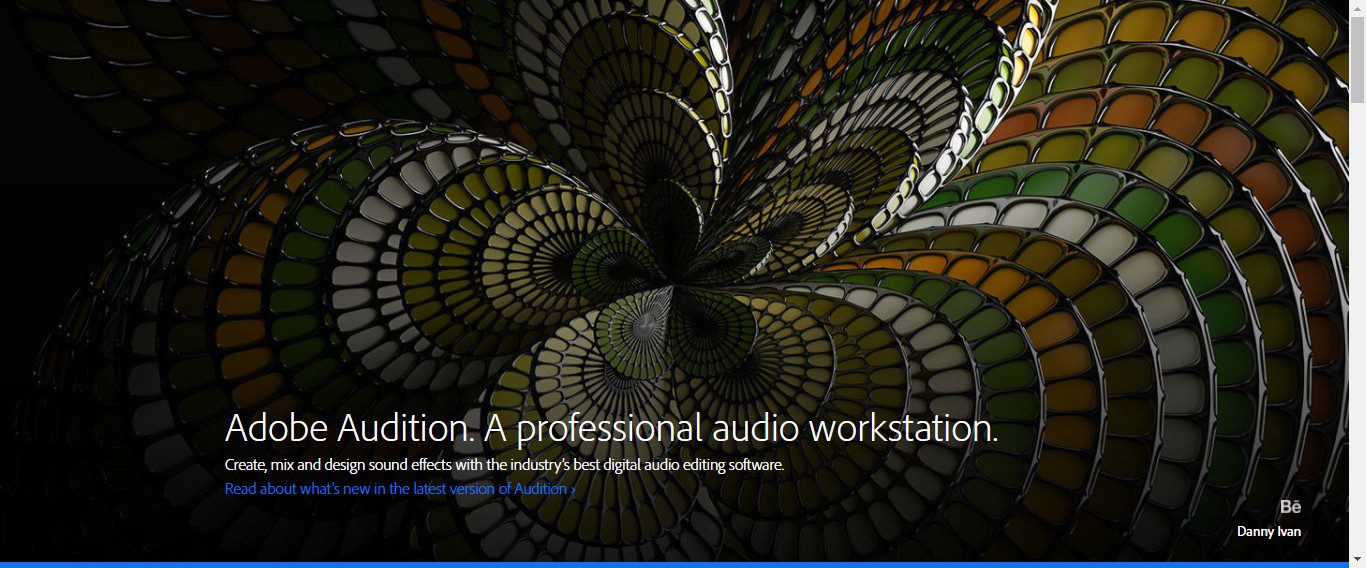This screenshot has width=1366, height=568.
Task: Click the scrollbar down arrow
Action: coord(1357,559)
